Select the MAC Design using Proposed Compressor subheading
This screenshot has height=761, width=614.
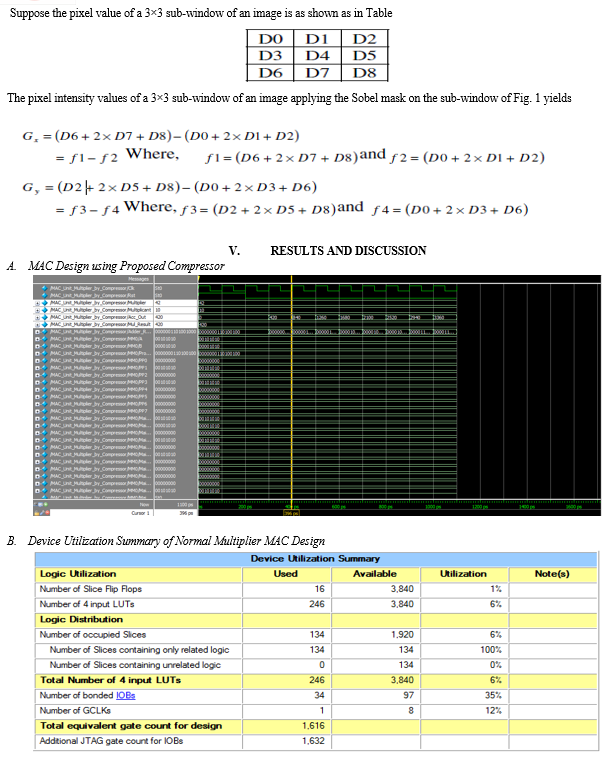126,266
